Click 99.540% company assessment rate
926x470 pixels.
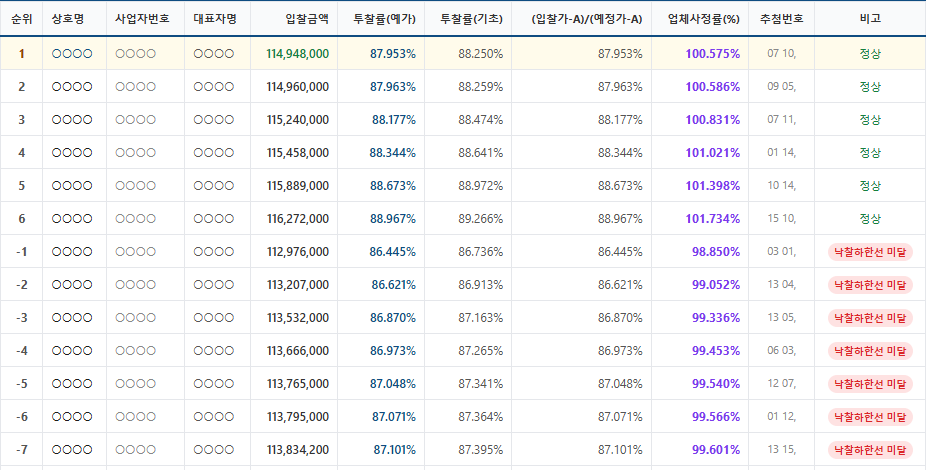716,384
